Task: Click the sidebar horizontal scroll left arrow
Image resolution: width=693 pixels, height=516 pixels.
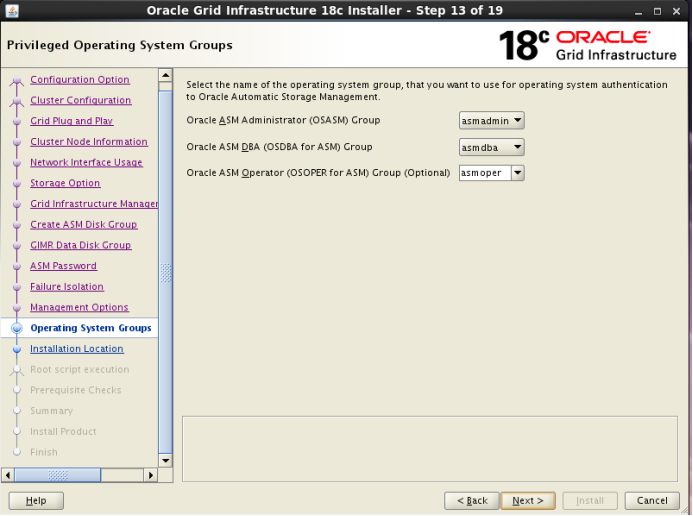Action: pos(8,475)
